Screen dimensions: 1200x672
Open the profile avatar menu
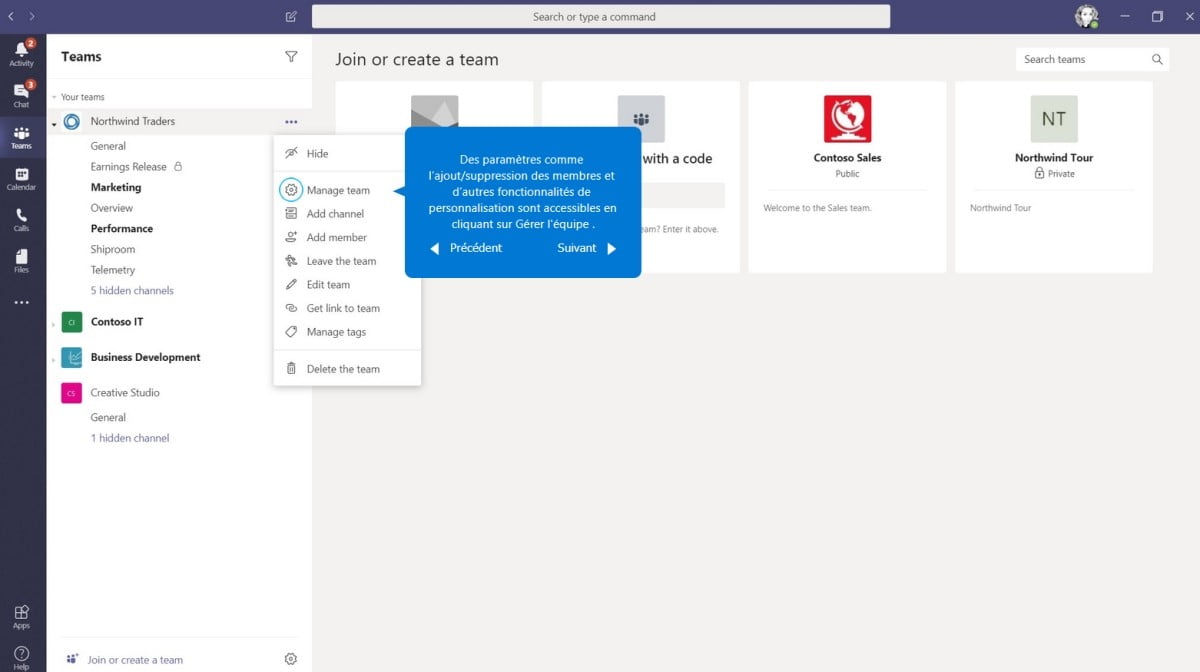(x=1086, y=16)
